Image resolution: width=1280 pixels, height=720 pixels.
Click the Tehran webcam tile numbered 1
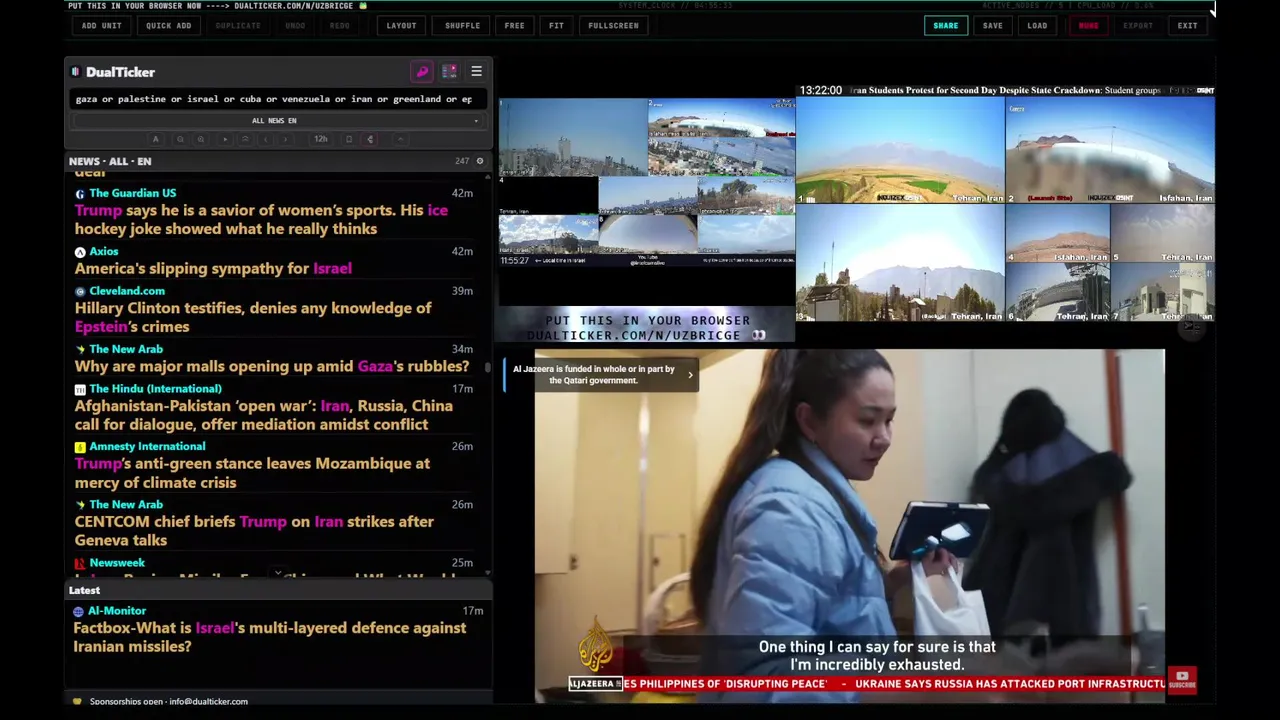[900, 151]
